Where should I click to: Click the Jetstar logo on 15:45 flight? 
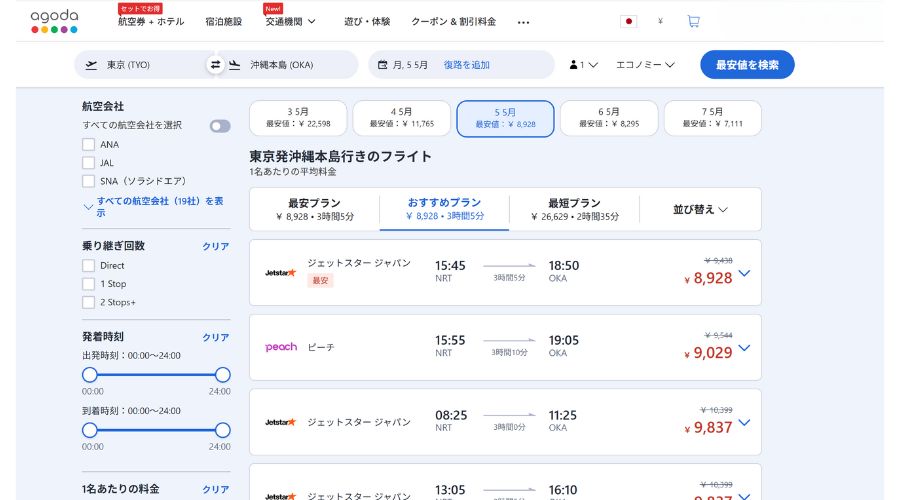[280, 273]
